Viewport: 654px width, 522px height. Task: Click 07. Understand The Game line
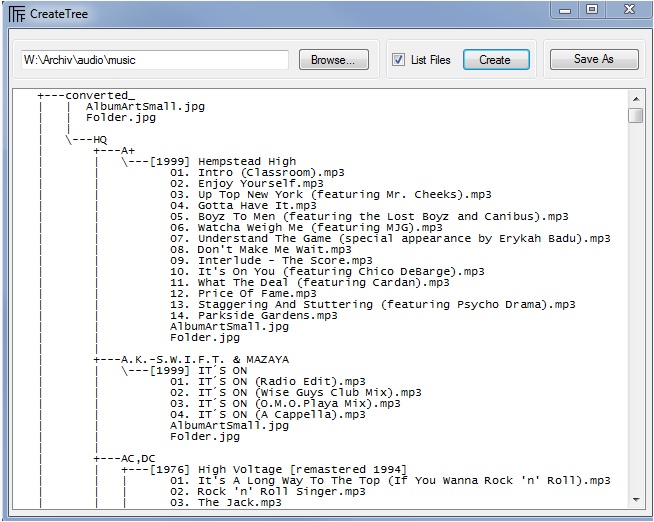point(390,238)
